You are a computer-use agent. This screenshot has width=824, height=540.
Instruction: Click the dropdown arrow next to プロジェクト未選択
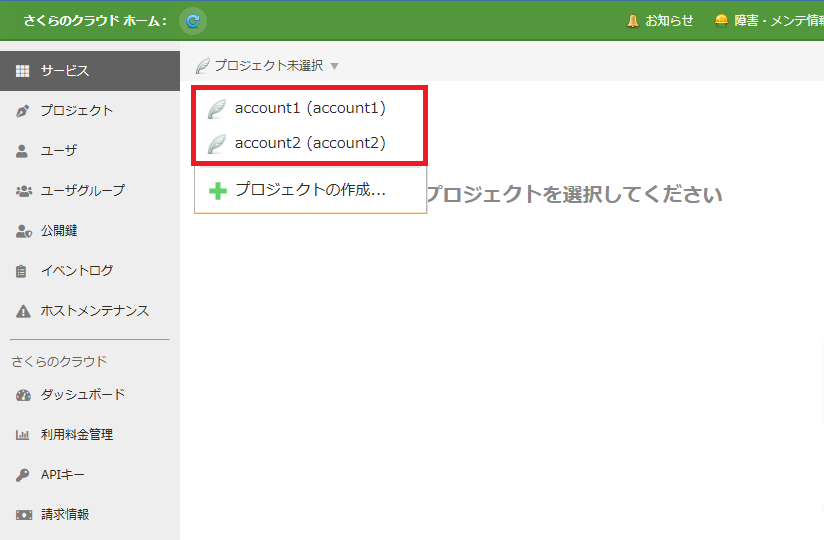[334, 66]
